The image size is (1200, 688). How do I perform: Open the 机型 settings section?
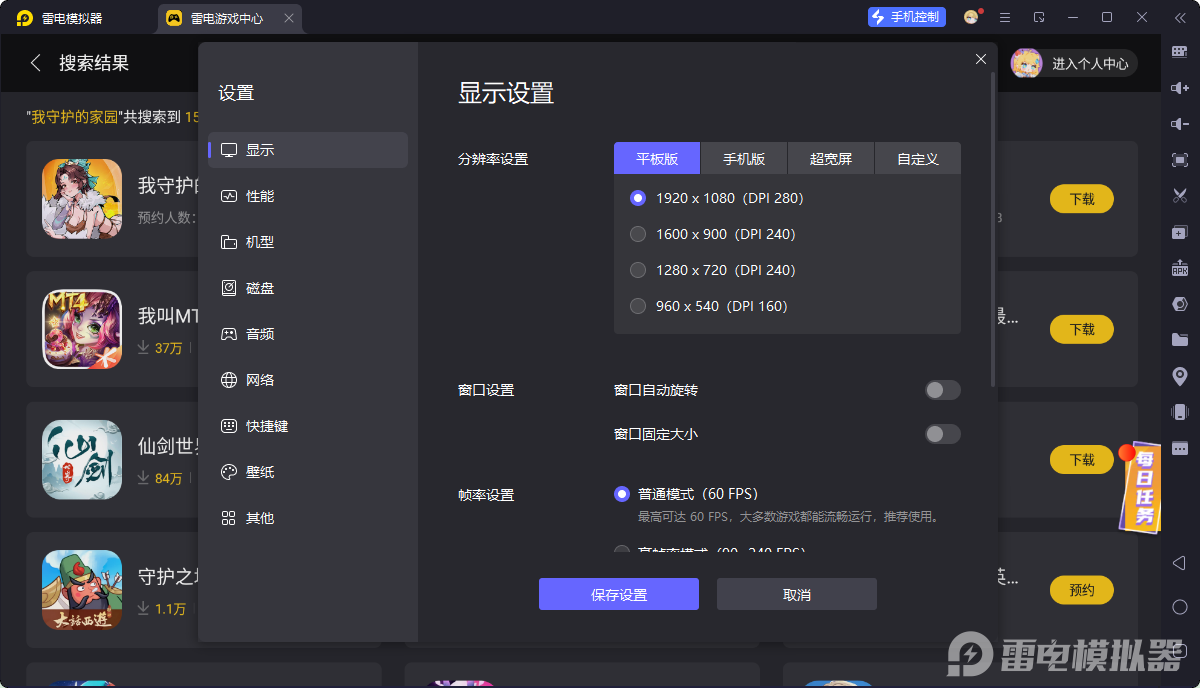(308, 242)
